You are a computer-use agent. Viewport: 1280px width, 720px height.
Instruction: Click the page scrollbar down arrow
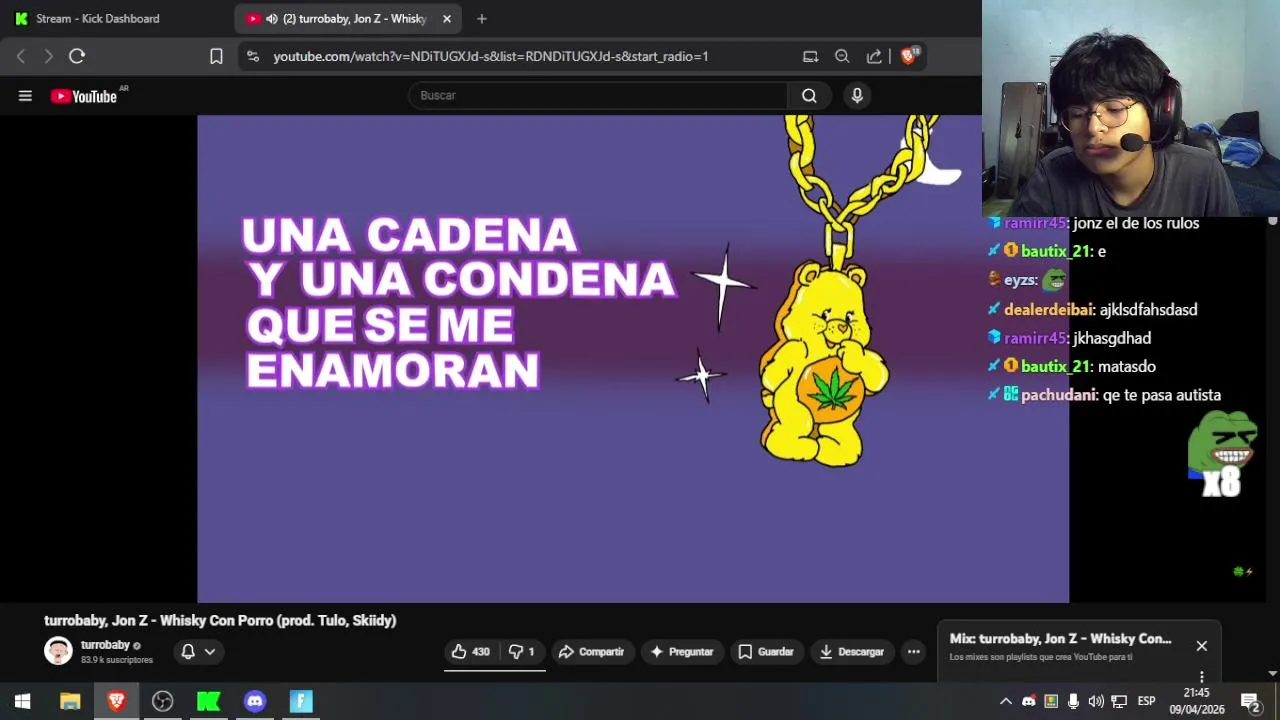coord(1273,674)
